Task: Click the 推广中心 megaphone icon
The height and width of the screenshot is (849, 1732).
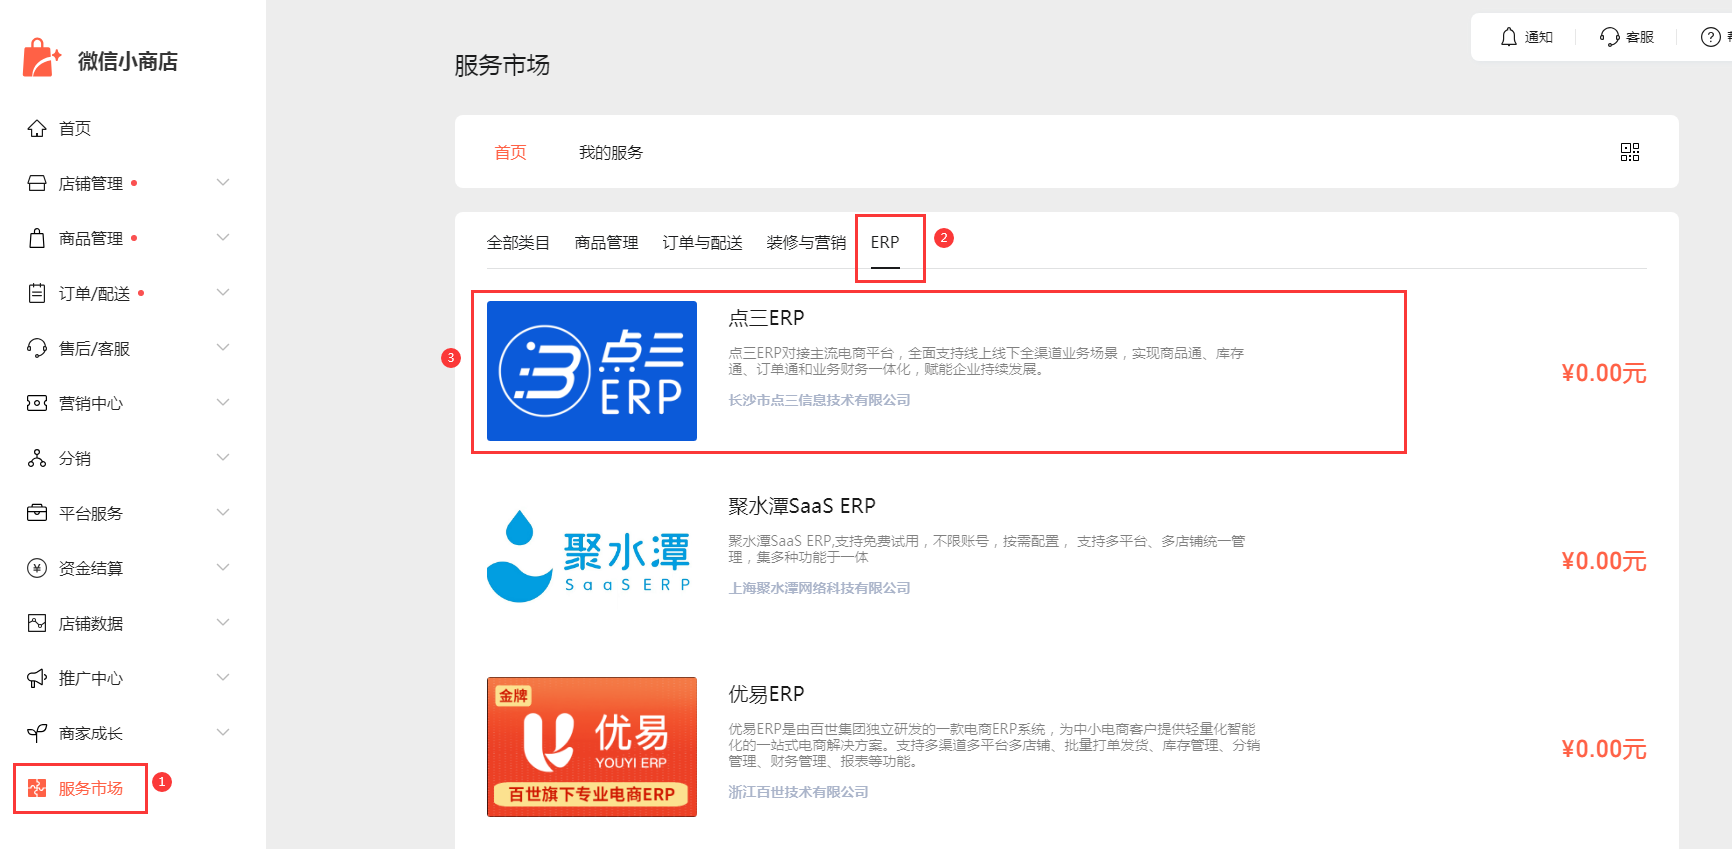Action: 37,678
